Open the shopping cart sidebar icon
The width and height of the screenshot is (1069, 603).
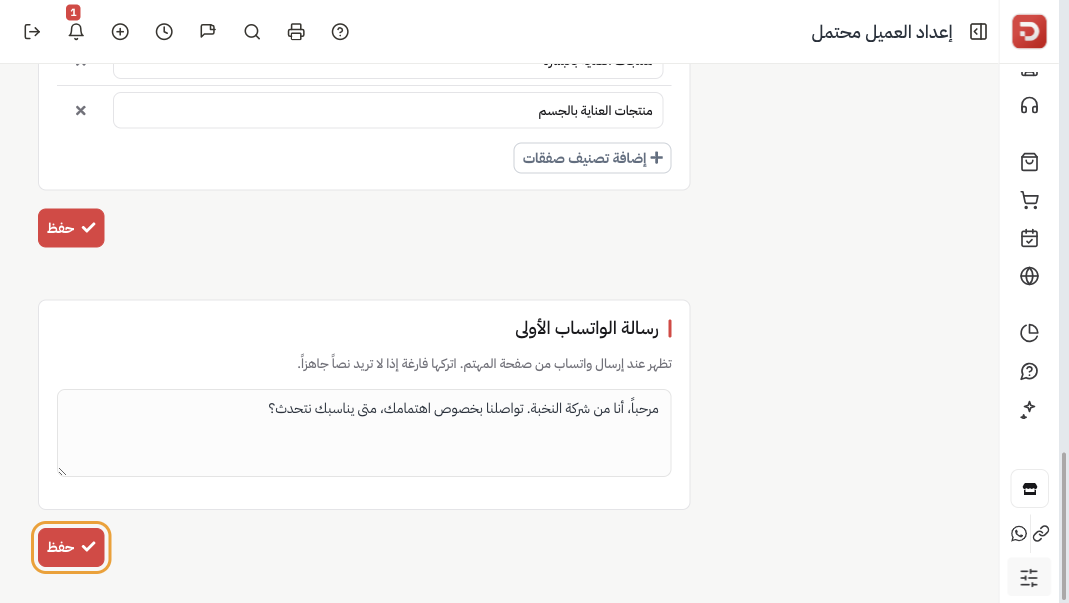click(1029, 200)
